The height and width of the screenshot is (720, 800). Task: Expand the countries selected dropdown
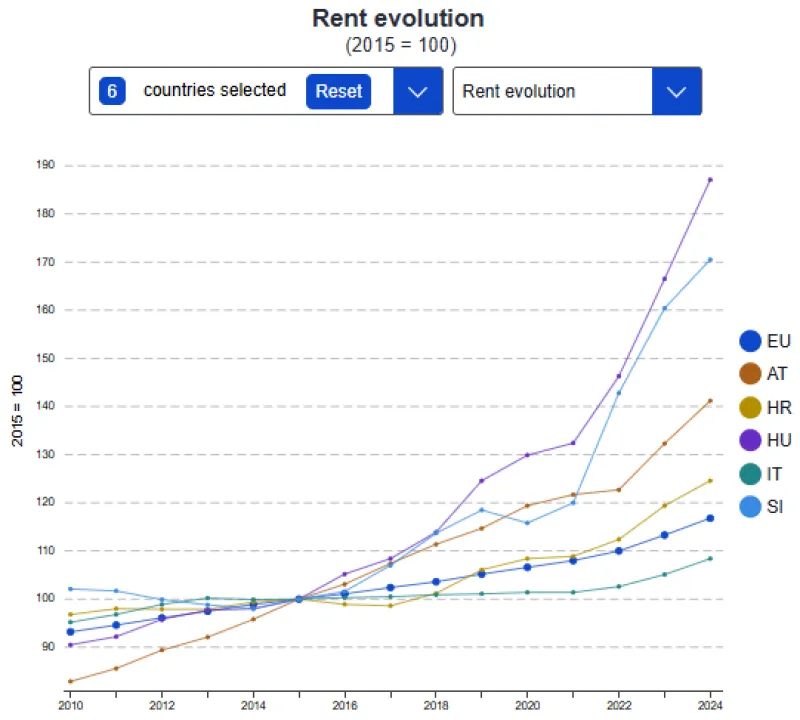coord(419,90)
